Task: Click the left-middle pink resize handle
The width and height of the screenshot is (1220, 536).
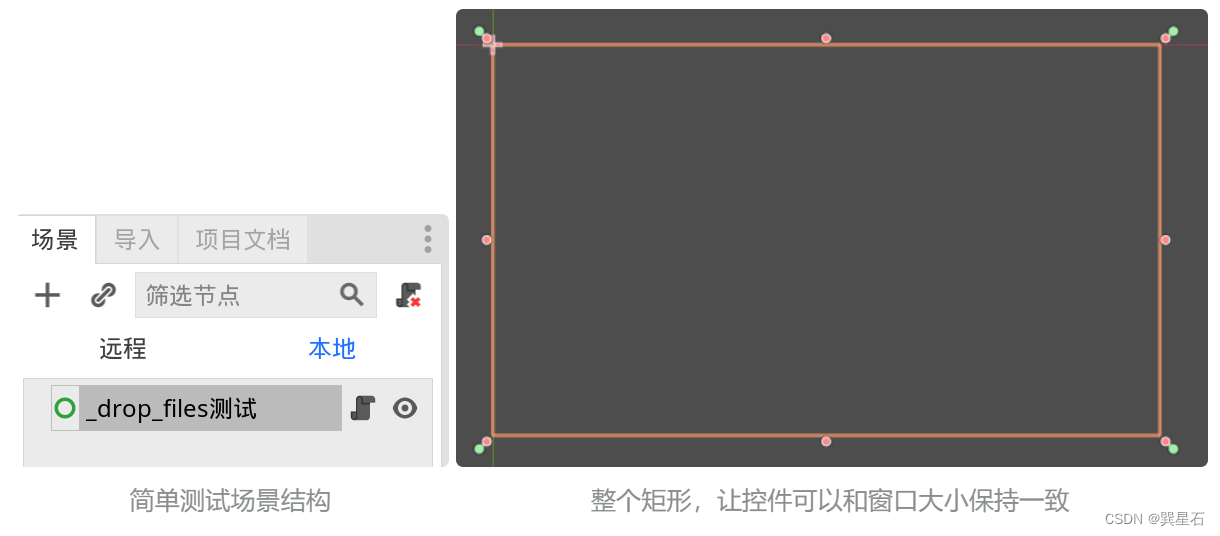Action: click(487, 240)
